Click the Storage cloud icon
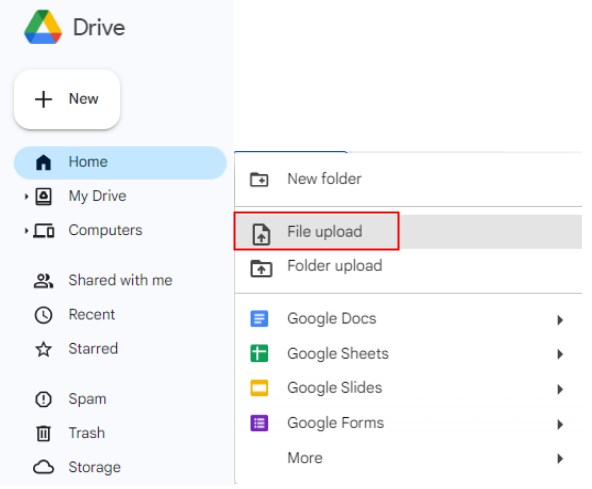 pyautogui.click(x=43, y=467)
